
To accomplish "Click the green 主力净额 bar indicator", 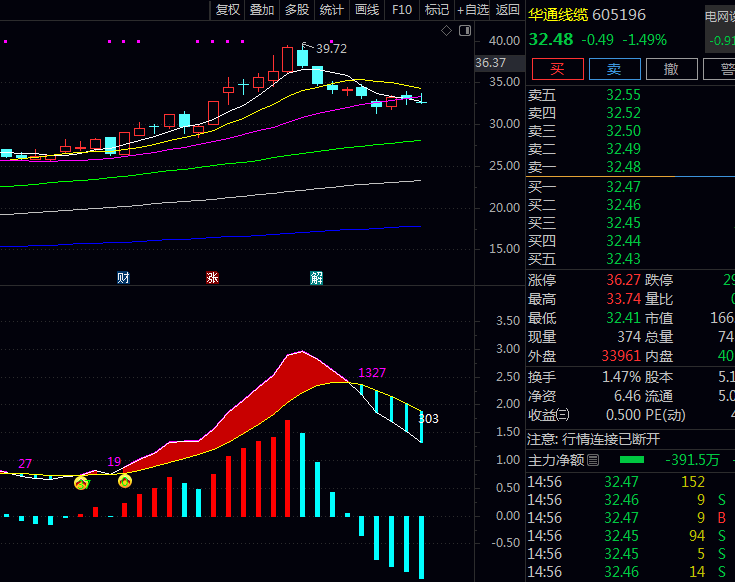I will (632, 460).
